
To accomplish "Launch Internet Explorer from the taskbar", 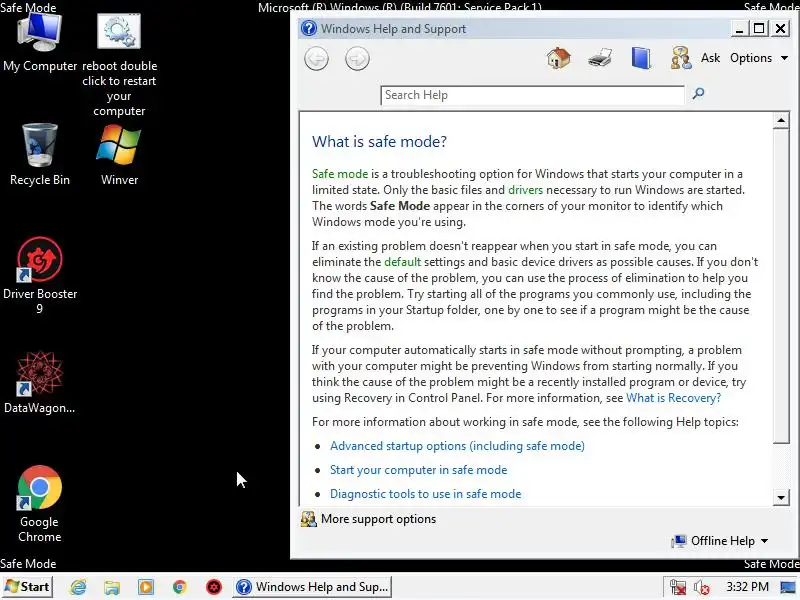I will click(x=78, y=587).
